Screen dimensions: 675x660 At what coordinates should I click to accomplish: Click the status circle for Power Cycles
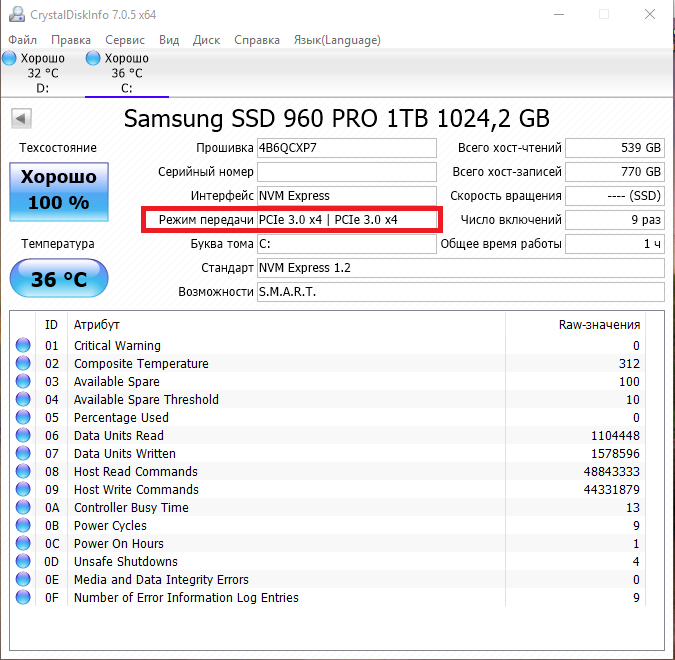23,526
